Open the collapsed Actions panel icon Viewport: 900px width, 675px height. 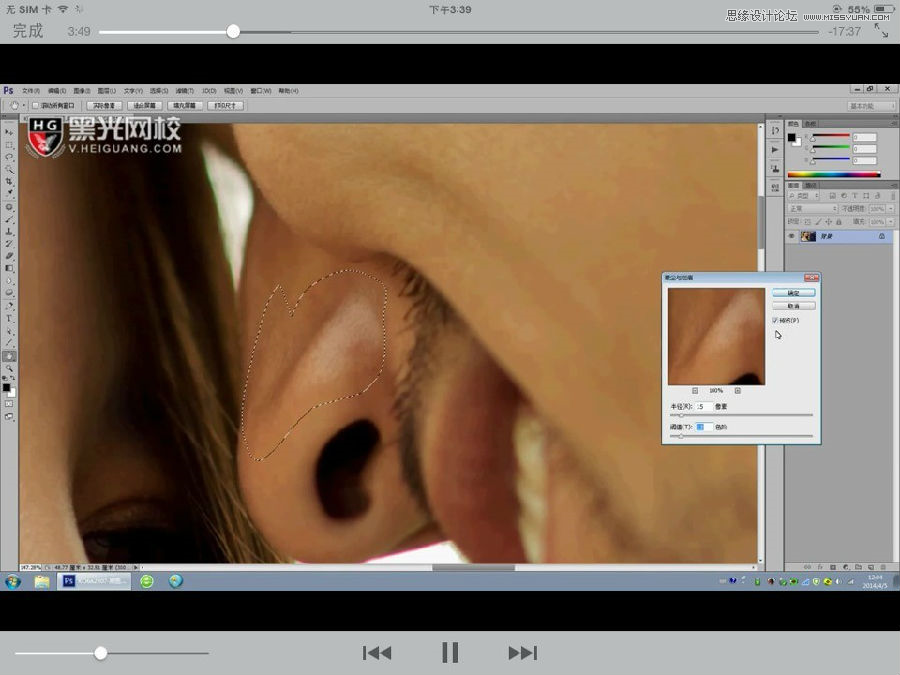tap(775, 150)
